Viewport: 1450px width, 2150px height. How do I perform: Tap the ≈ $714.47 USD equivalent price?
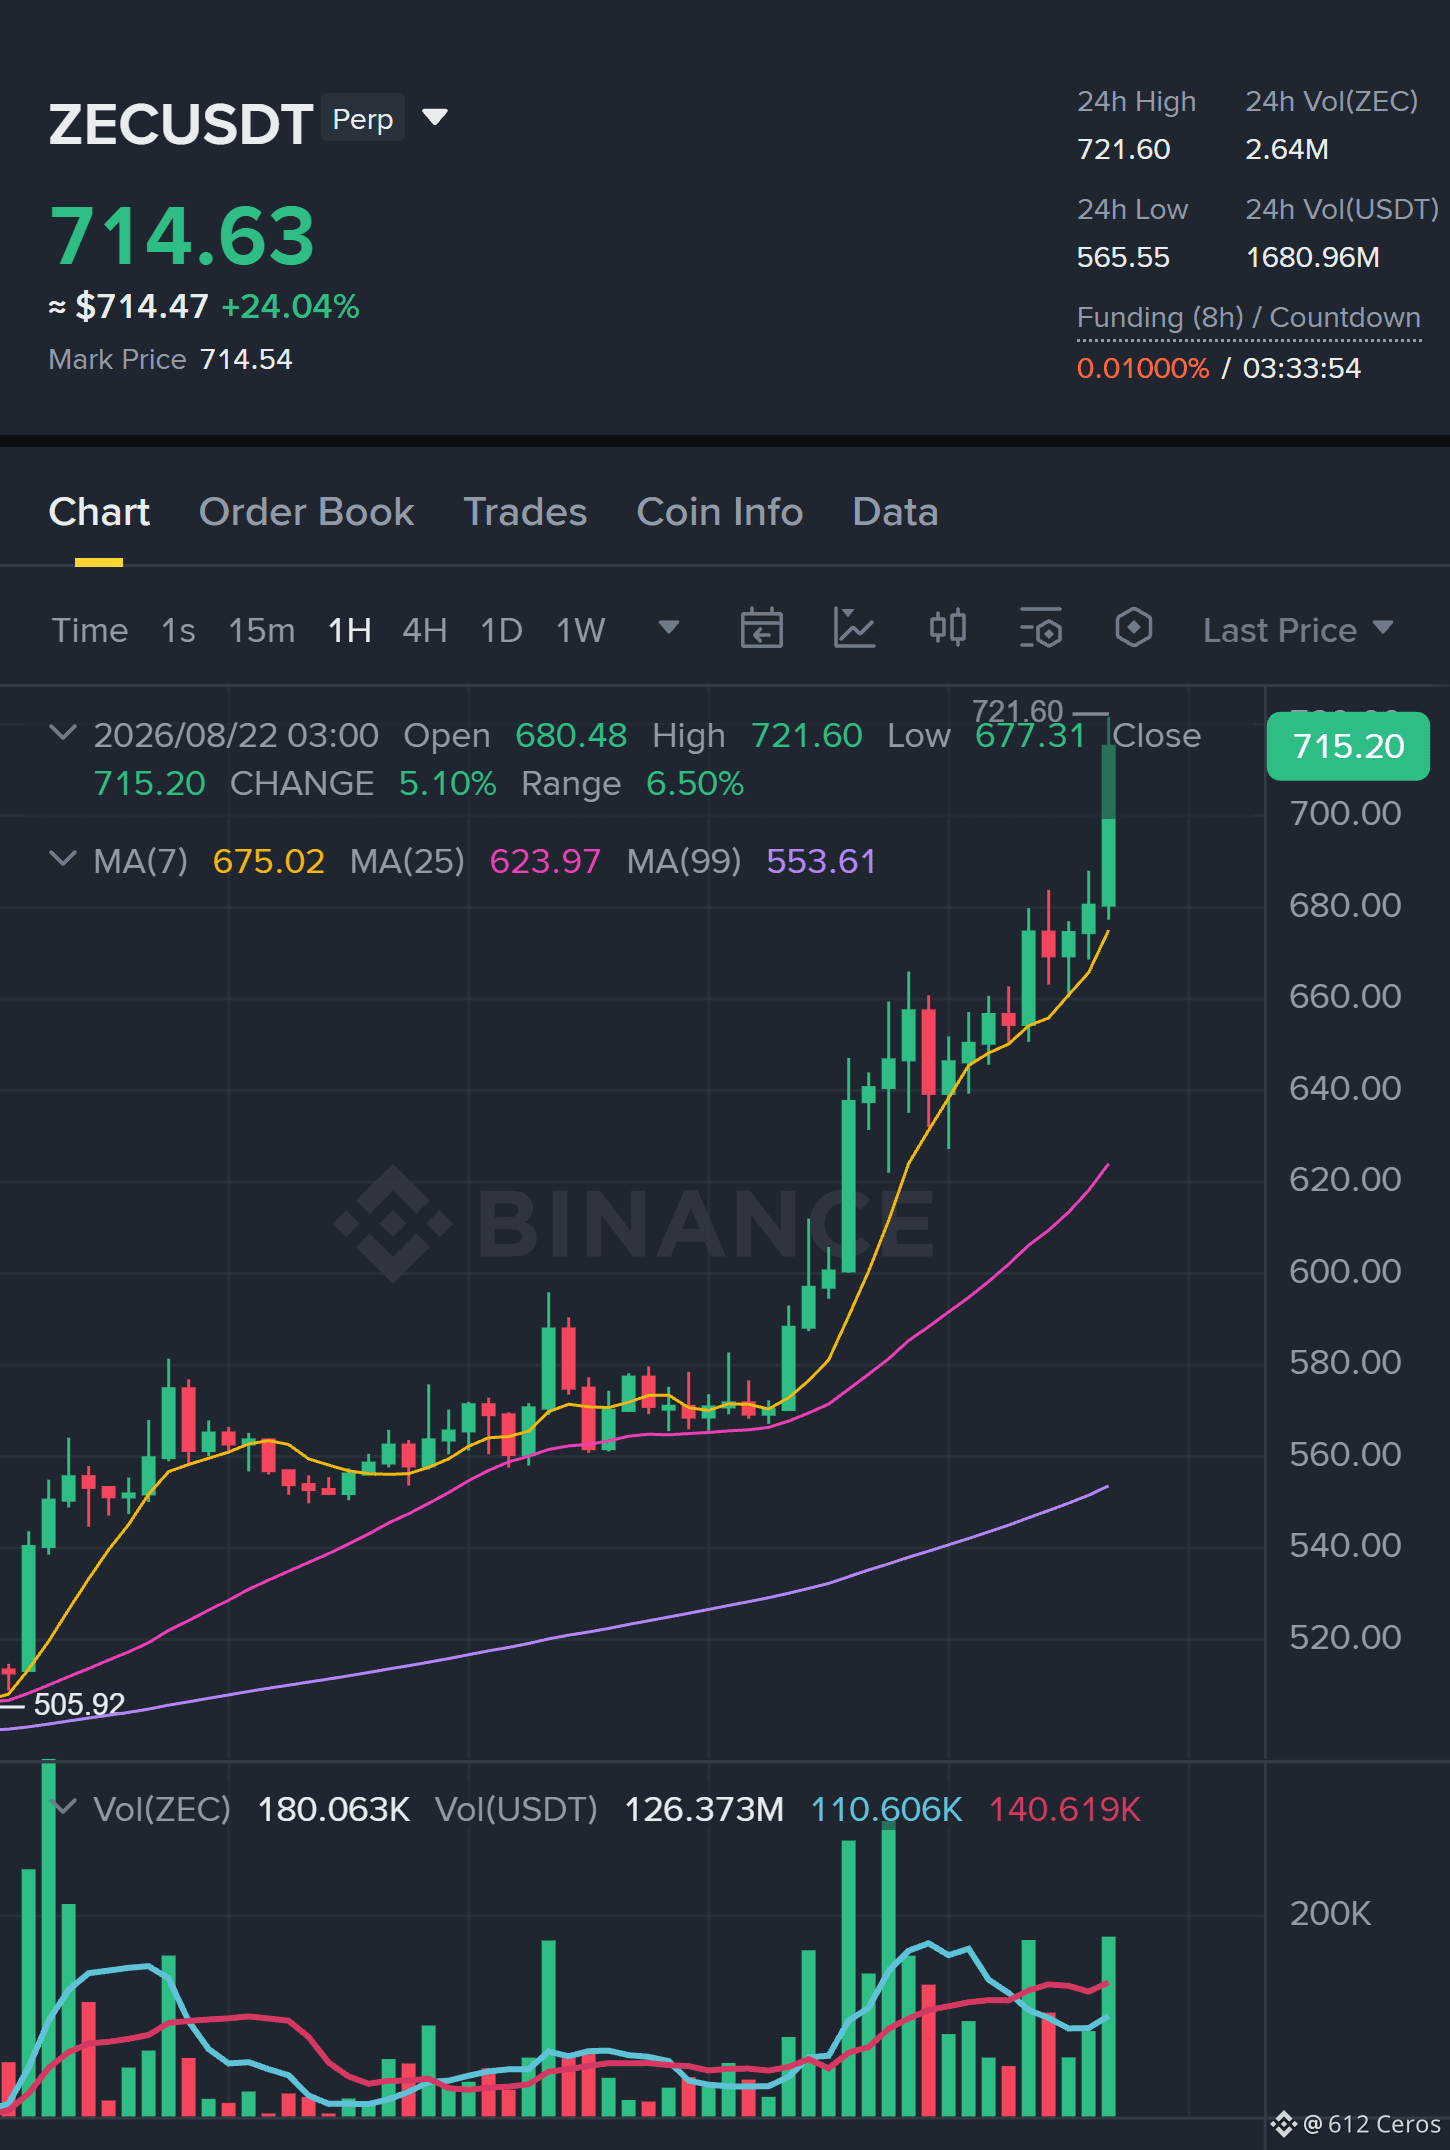tap(129, 306)
